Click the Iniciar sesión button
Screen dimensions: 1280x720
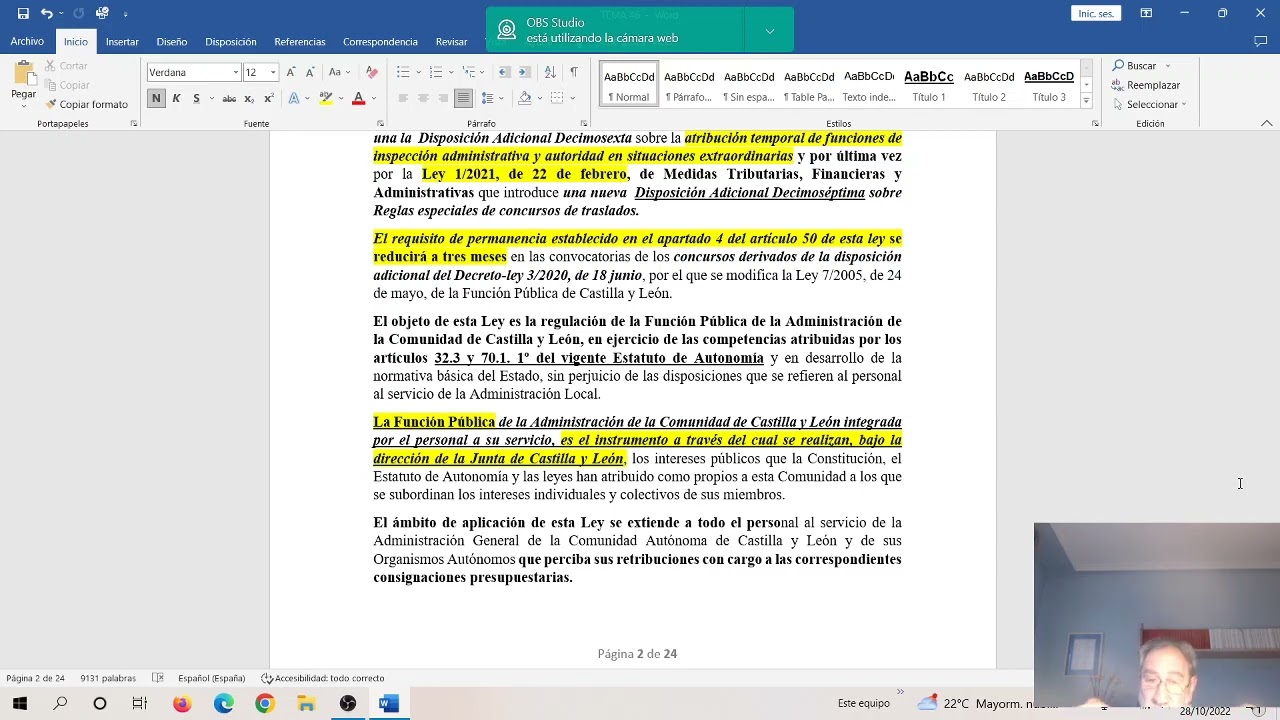pyautogui.click(x=1096, y=12)
